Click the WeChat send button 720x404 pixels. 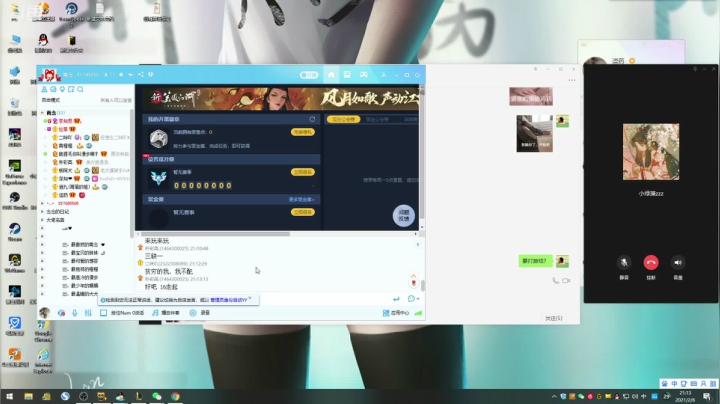553,318
